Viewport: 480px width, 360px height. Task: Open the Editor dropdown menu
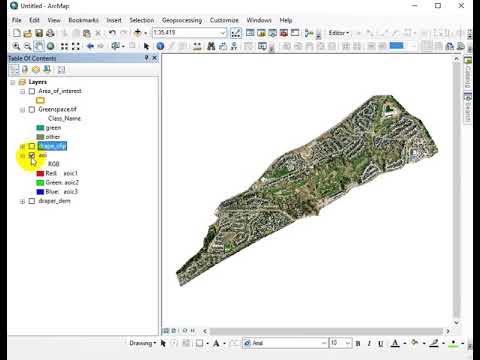[x=339, y=33]
